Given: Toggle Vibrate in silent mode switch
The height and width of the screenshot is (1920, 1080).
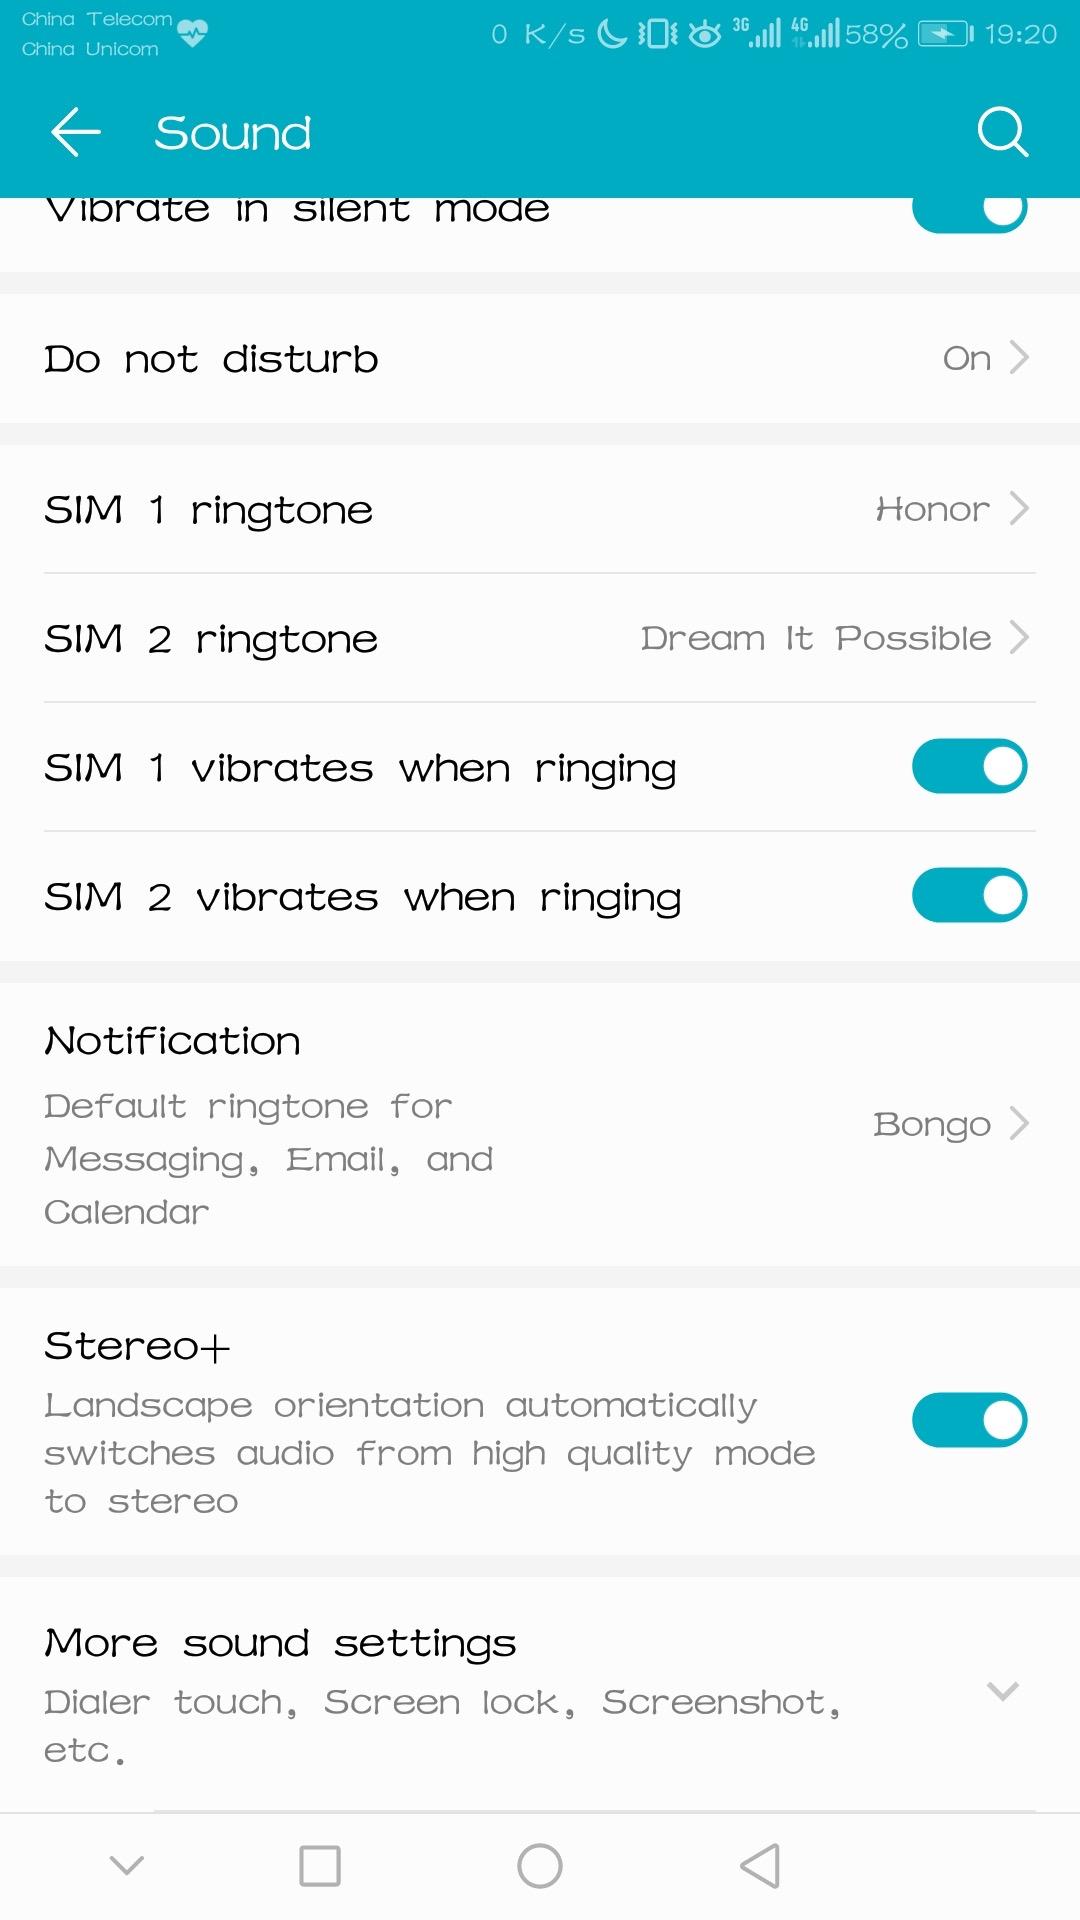Looking at the screenshot, I should 969,212.
